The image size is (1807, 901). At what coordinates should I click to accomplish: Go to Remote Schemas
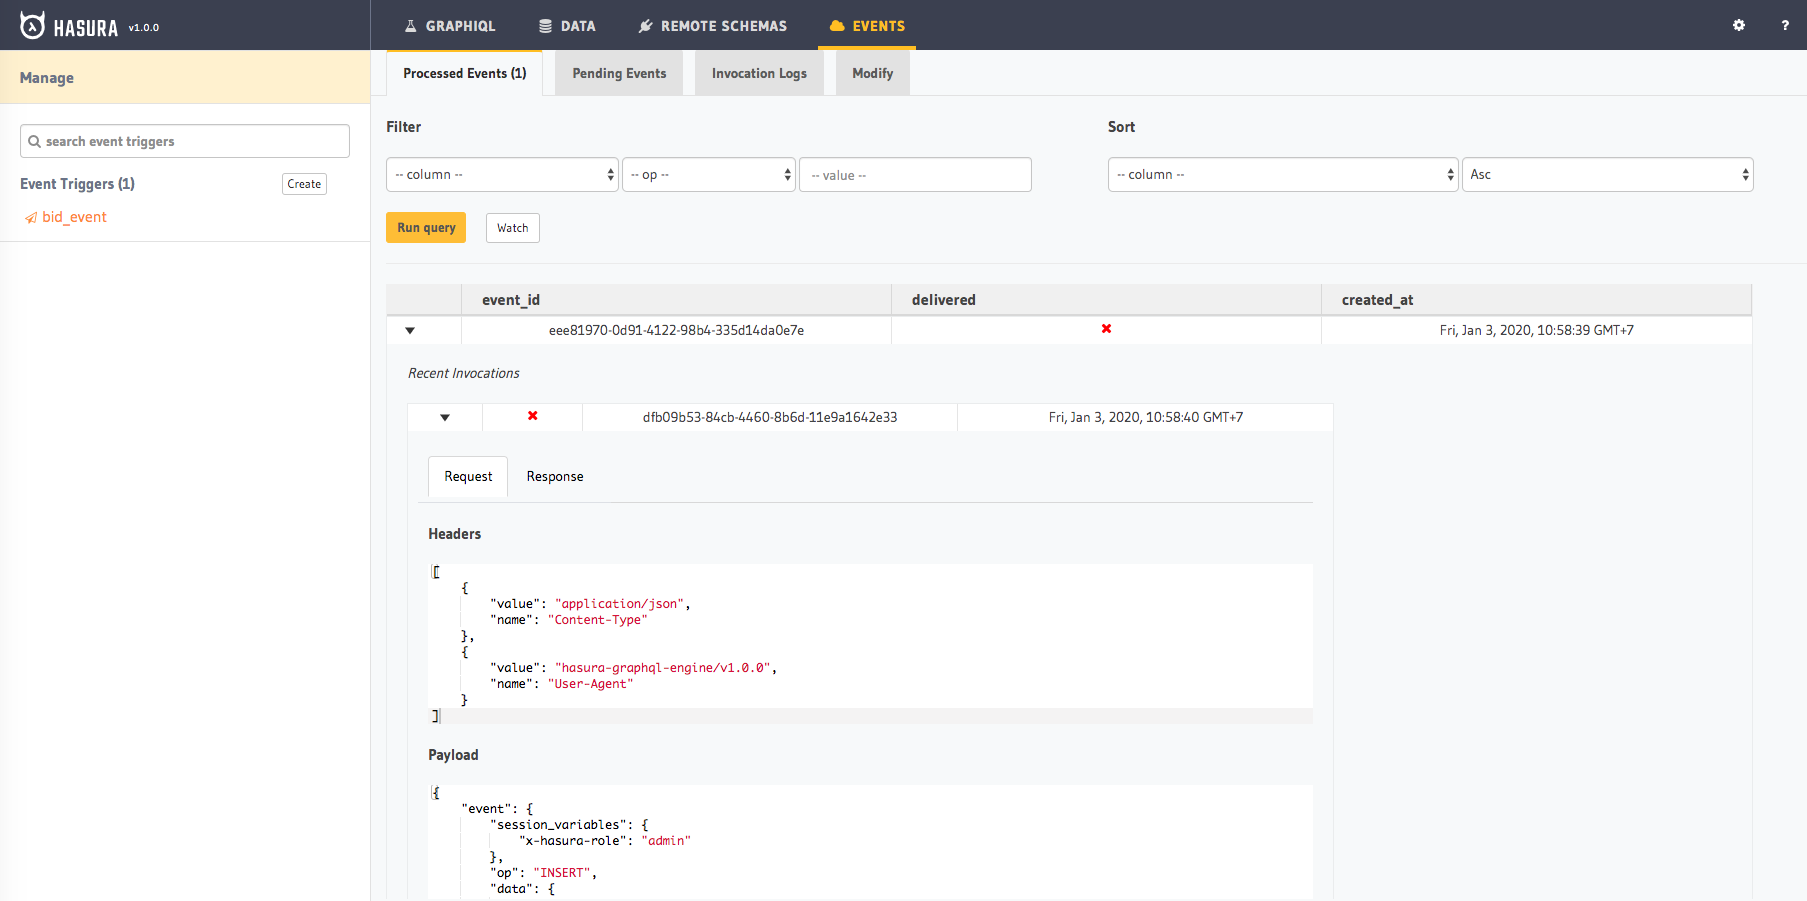click(x=713, y=26)
